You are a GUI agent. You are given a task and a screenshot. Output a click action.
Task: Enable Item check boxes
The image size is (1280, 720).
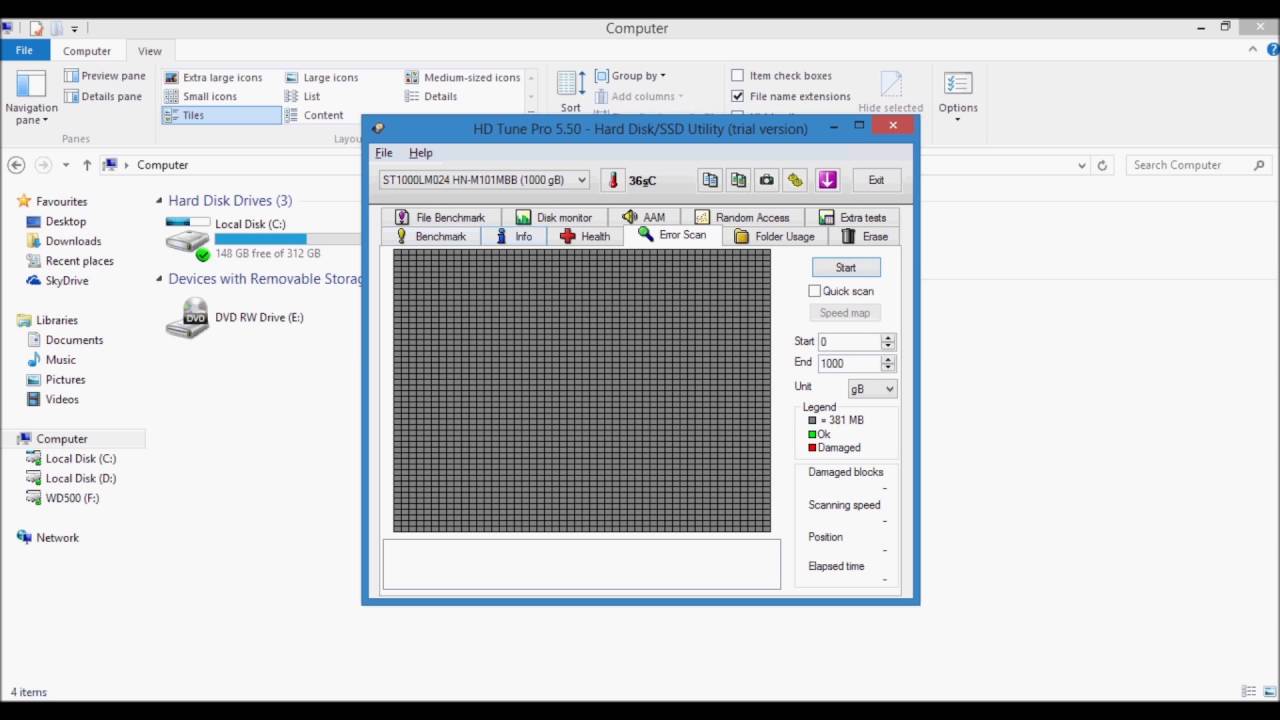738,75
